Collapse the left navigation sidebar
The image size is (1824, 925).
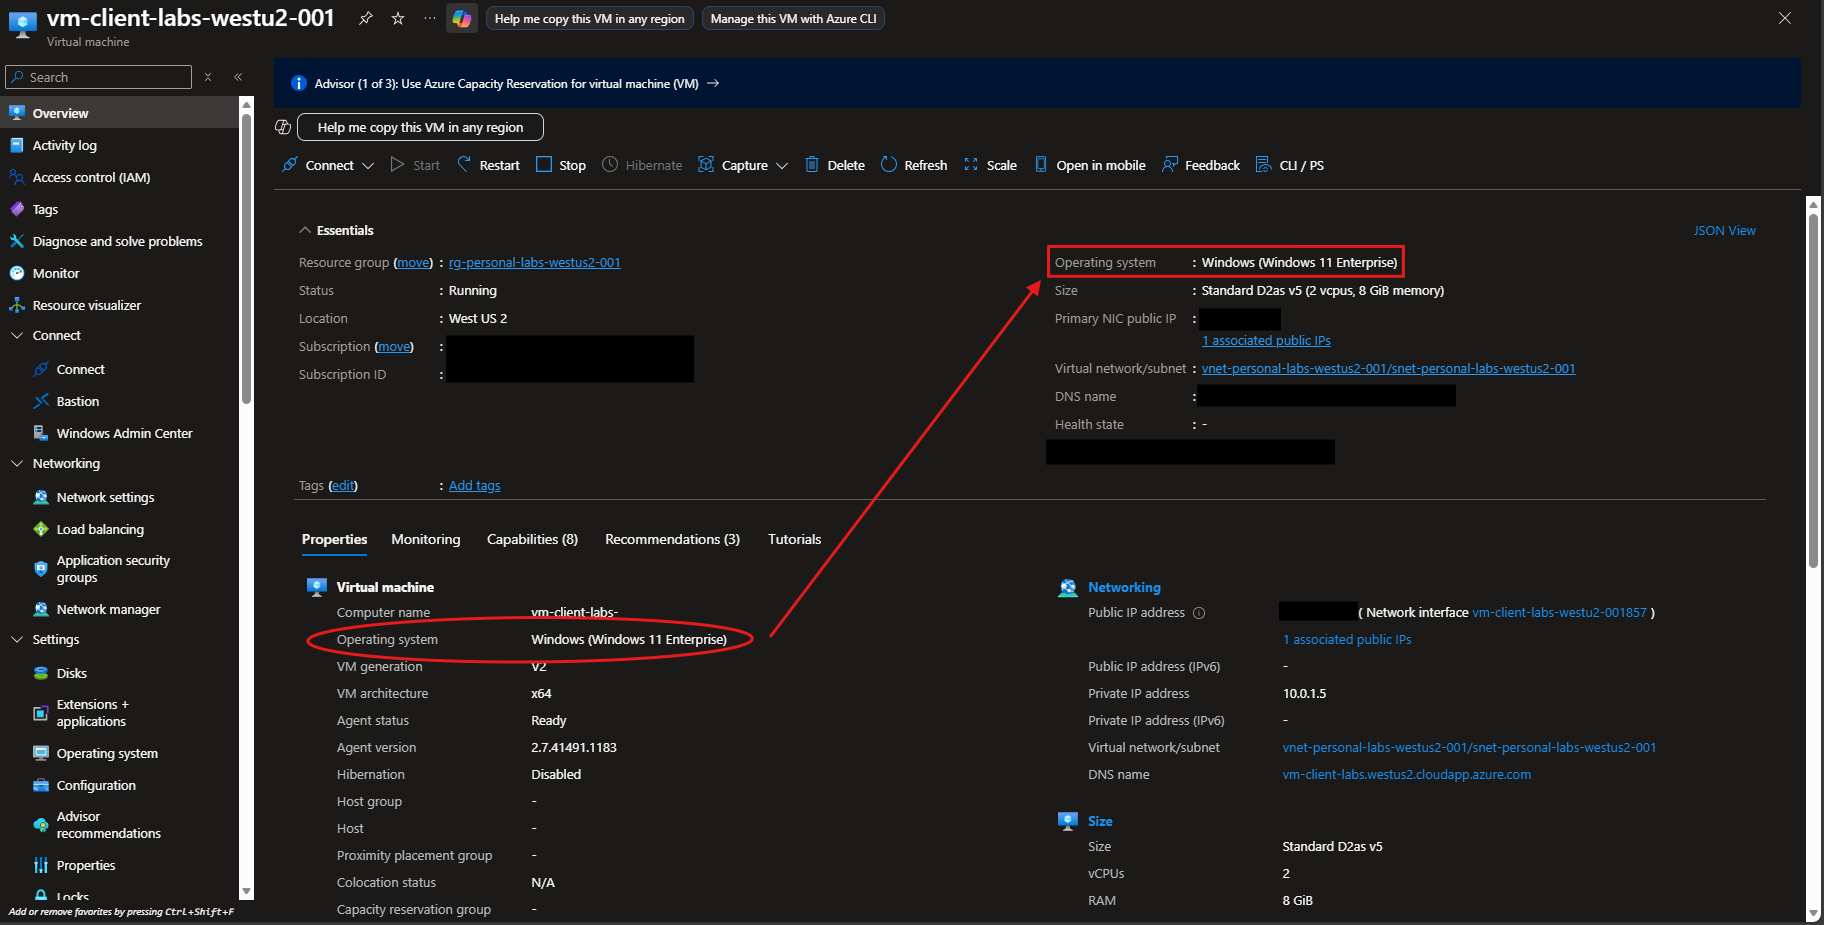[239, 76]
